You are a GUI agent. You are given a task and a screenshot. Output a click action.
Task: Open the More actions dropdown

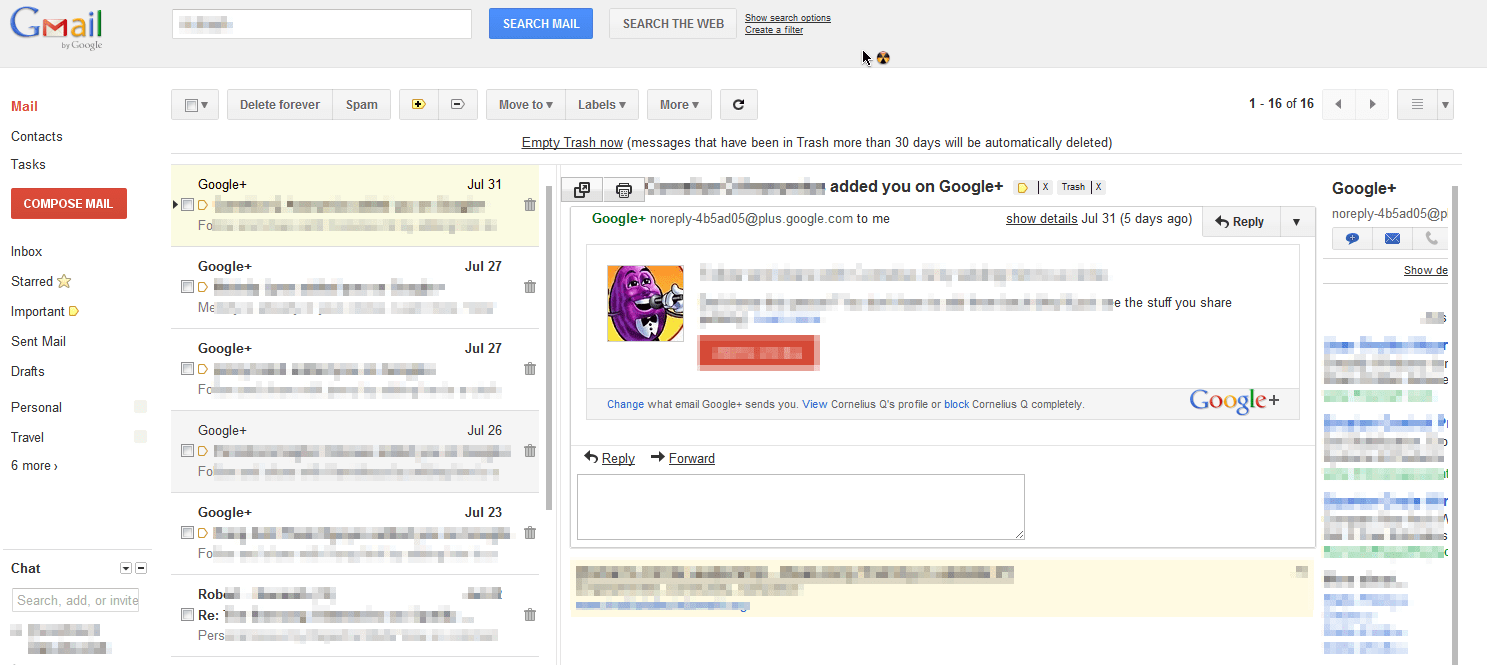click(679, 105)
